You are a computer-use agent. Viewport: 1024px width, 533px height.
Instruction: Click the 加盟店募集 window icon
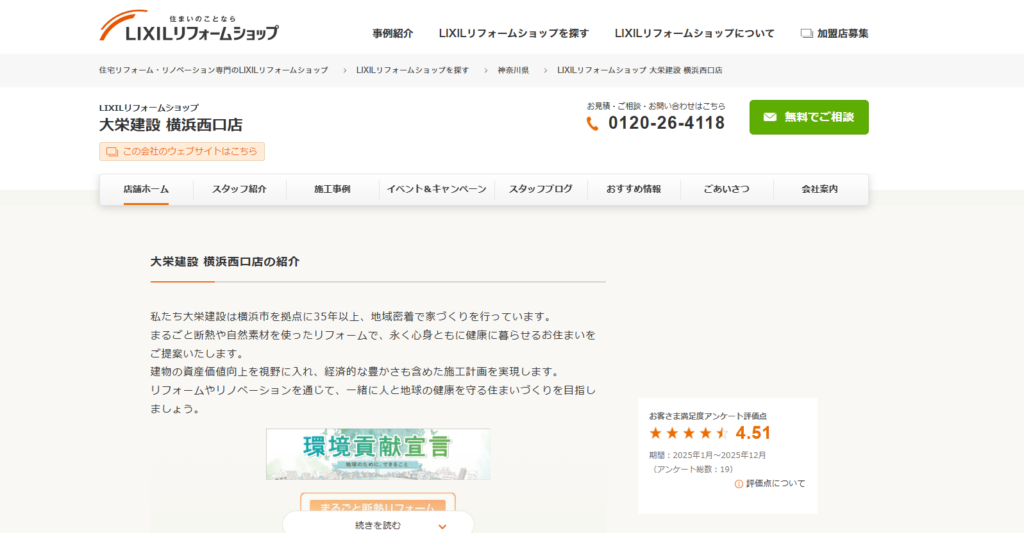click(806, 33)
